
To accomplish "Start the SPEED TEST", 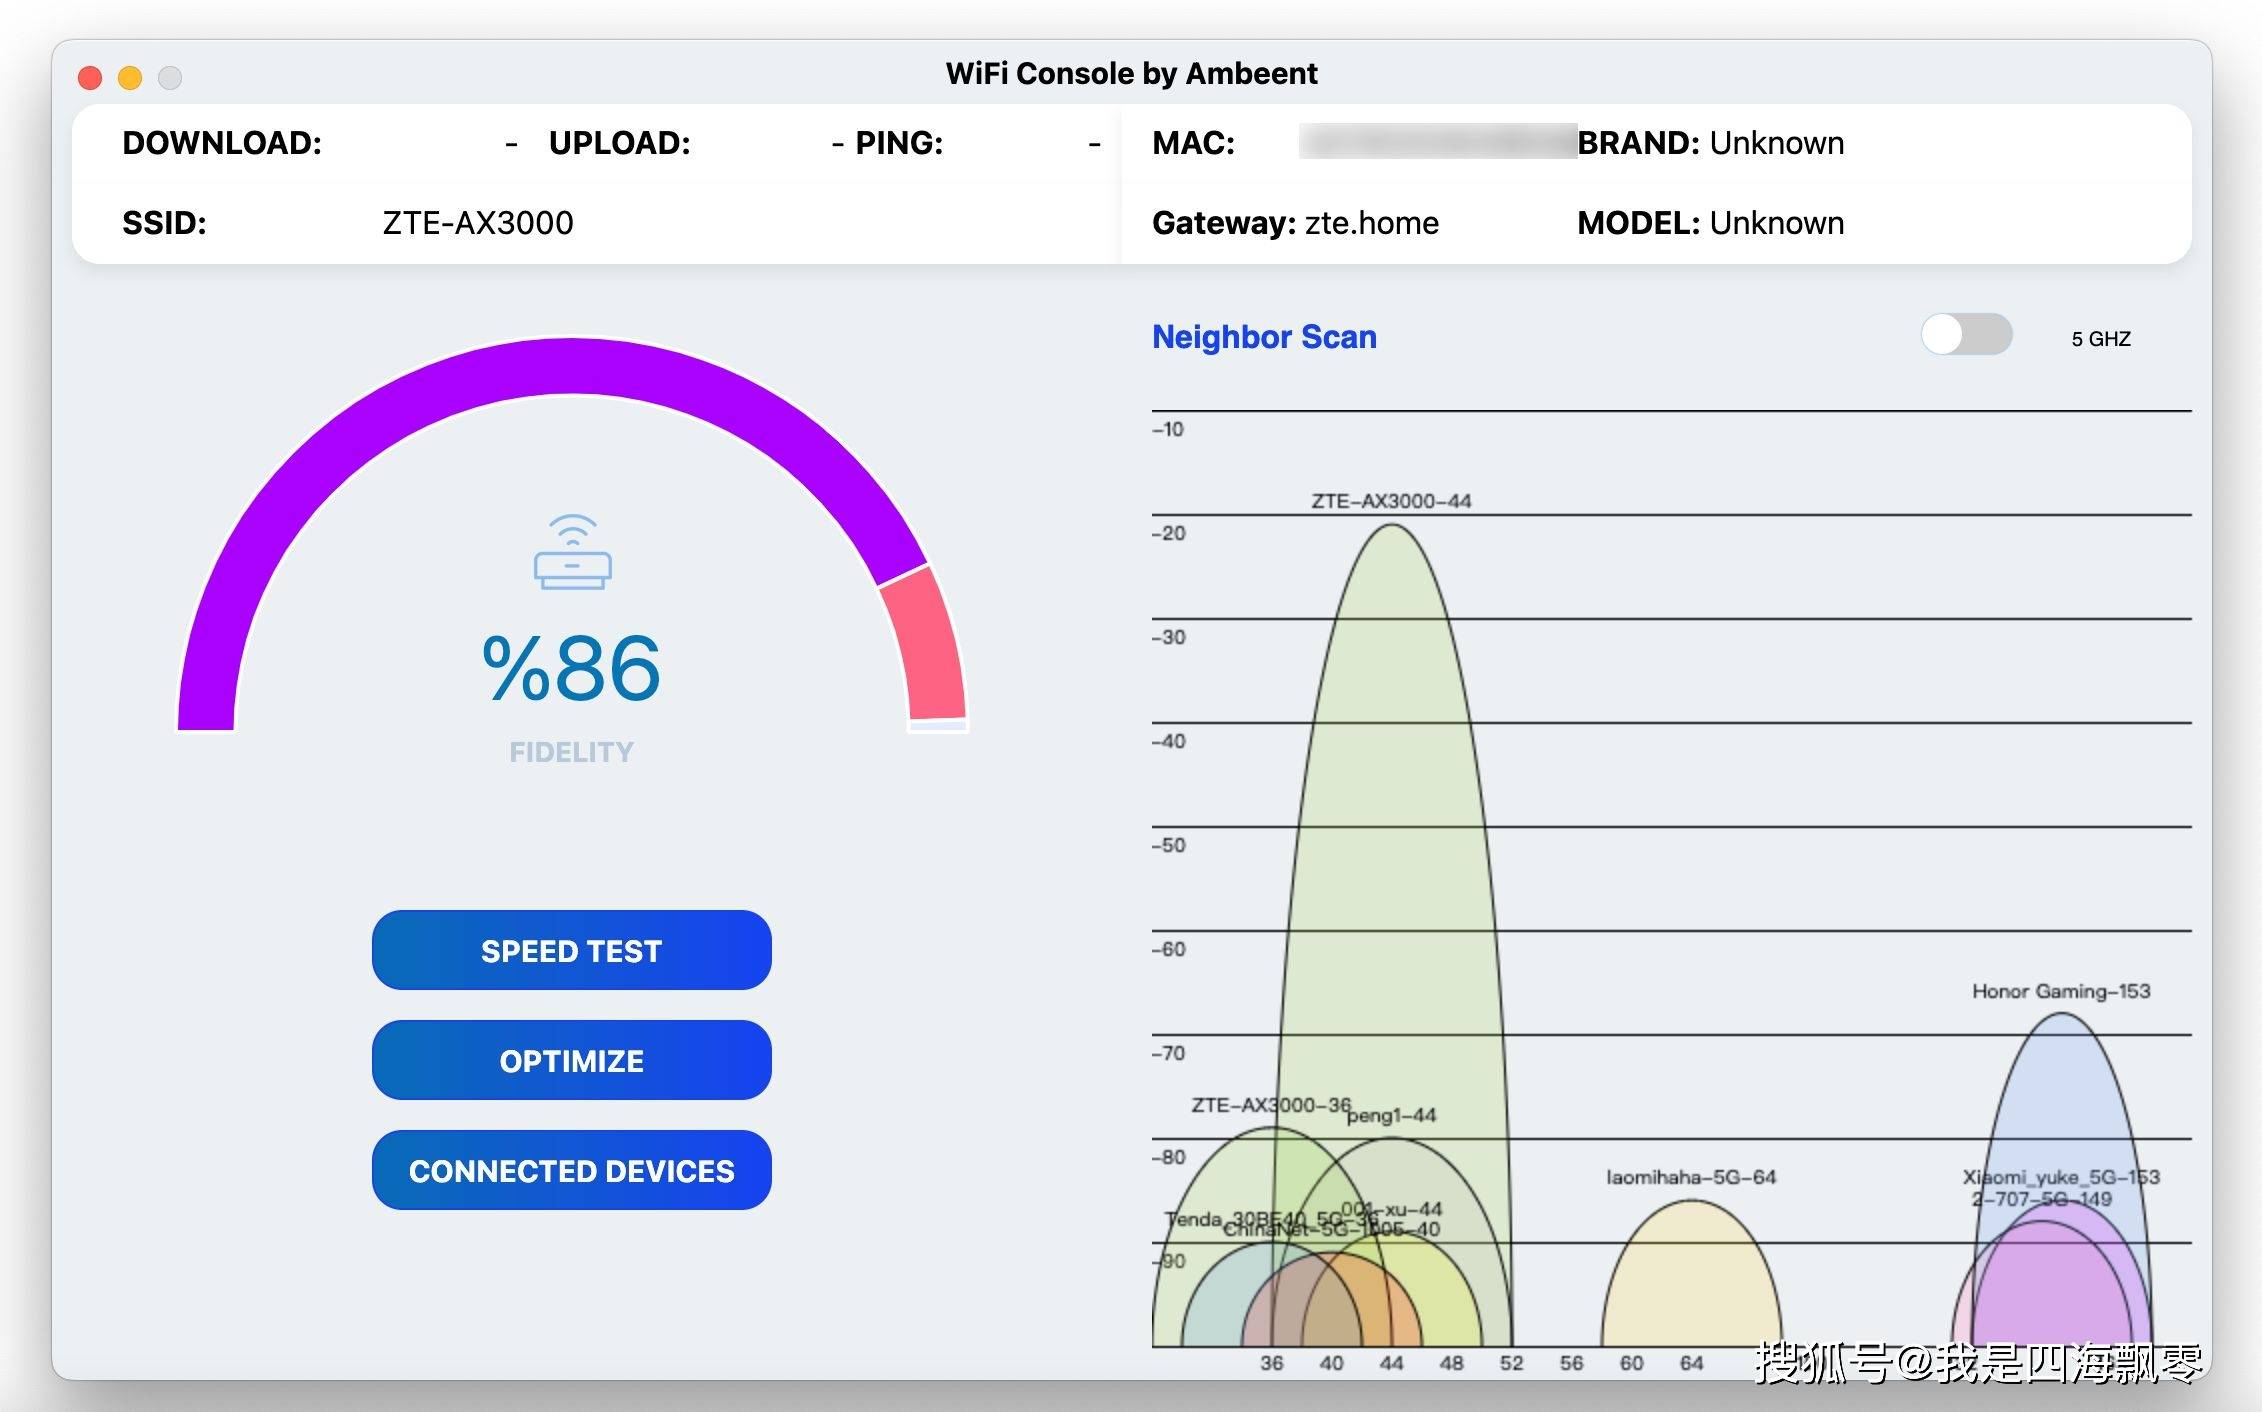I will (571, 950).
